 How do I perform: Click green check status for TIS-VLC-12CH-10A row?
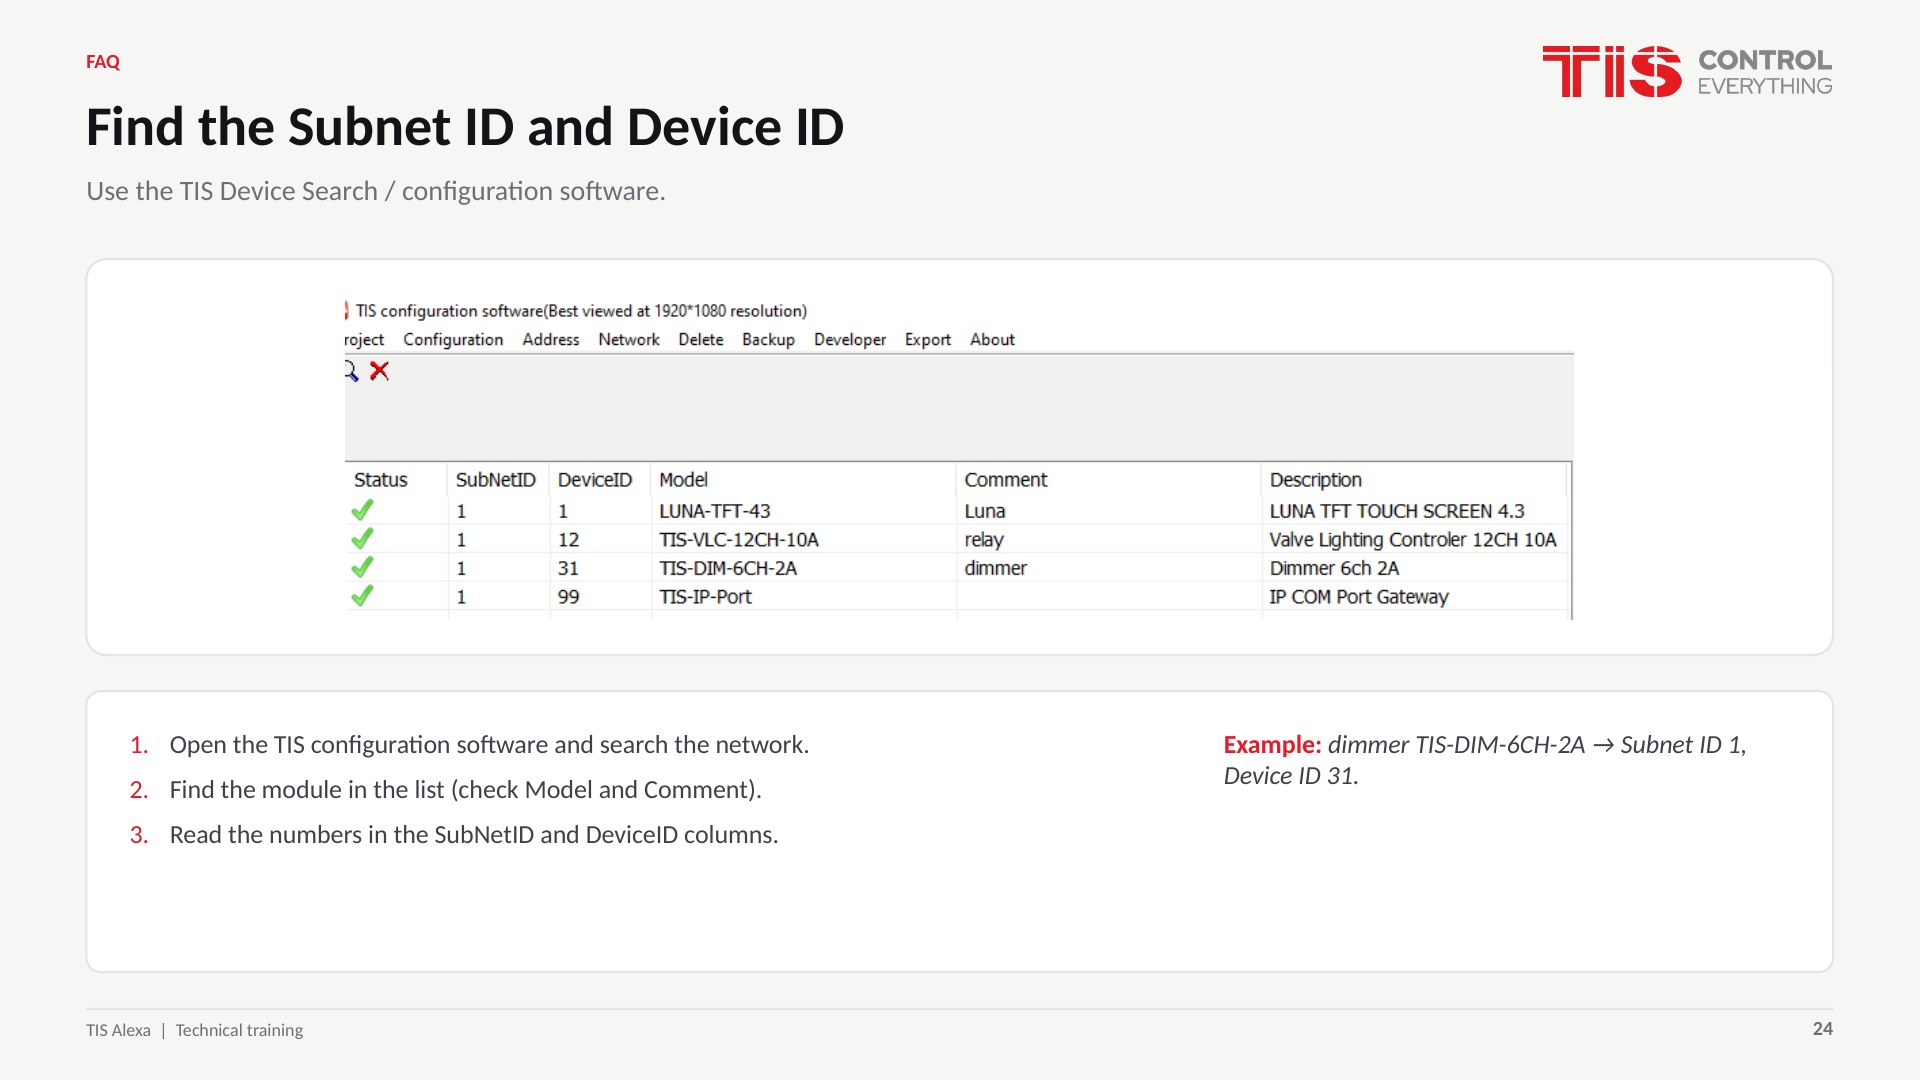tap(362, 539)
